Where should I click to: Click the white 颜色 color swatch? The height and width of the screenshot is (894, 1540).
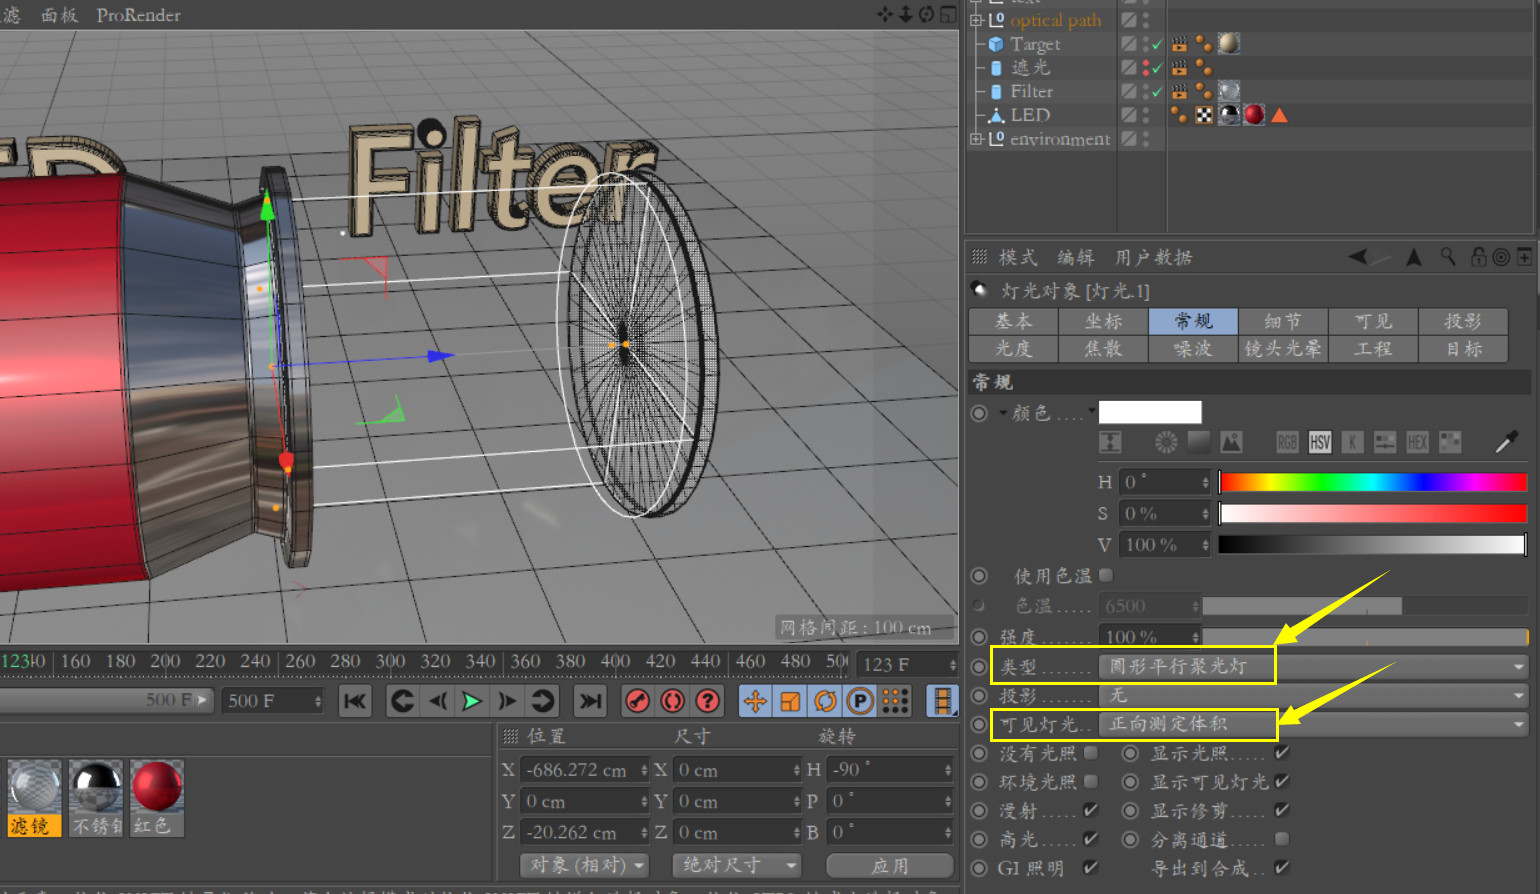coord(1150,412)
